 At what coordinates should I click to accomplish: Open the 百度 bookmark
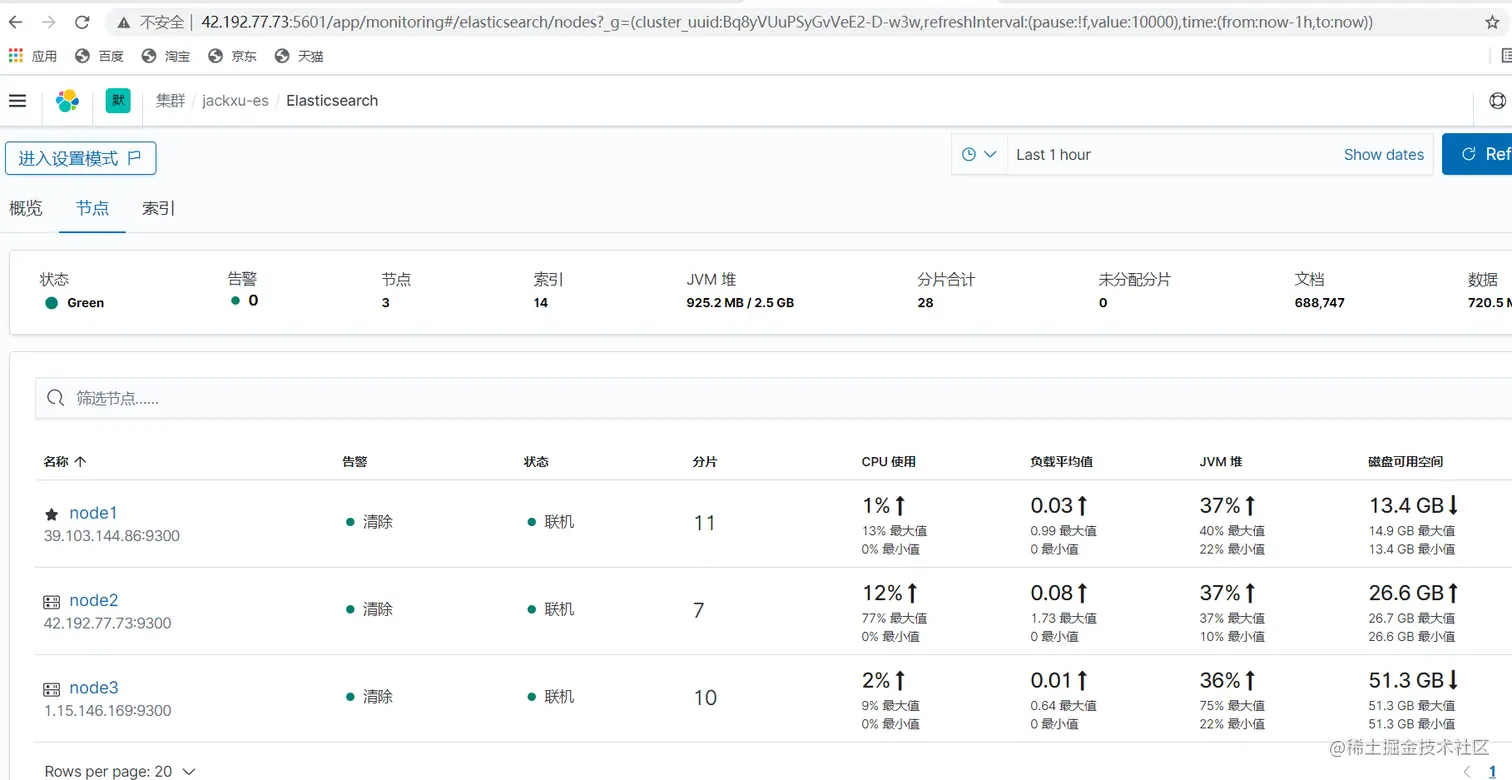click(100, 56)
